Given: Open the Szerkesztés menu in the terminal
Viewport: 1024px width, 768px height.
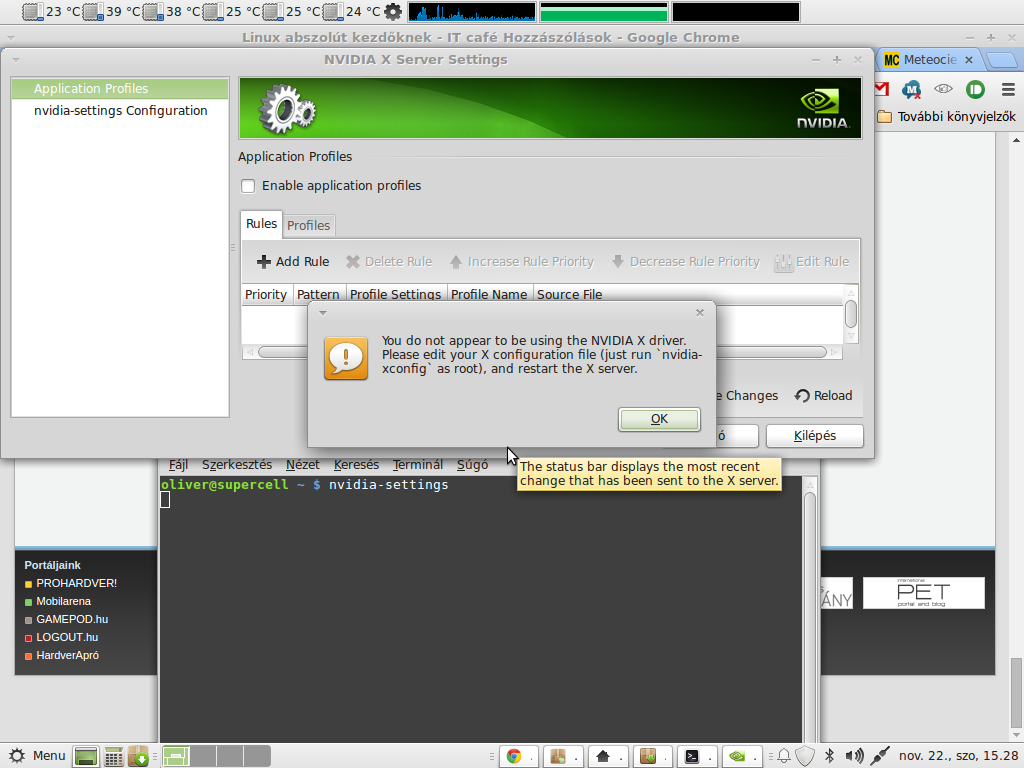Looking at the screenshot, I should tap(236, 464).
